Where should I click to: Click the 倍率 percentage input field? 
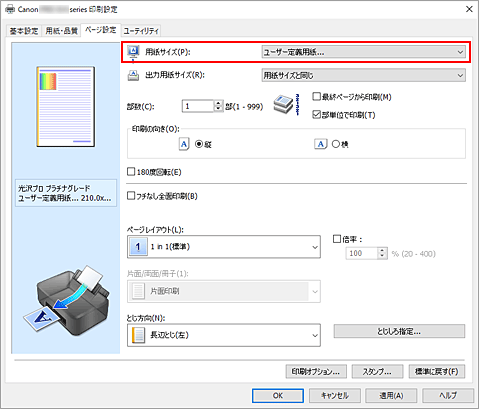(362, 253)
